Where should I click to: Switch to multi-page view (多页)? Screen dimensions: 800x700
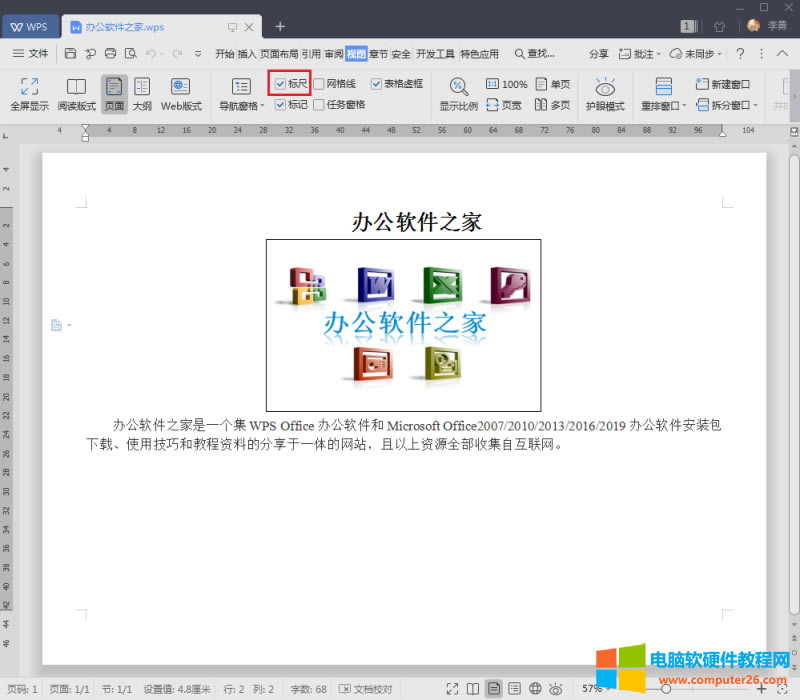(554, 104)
